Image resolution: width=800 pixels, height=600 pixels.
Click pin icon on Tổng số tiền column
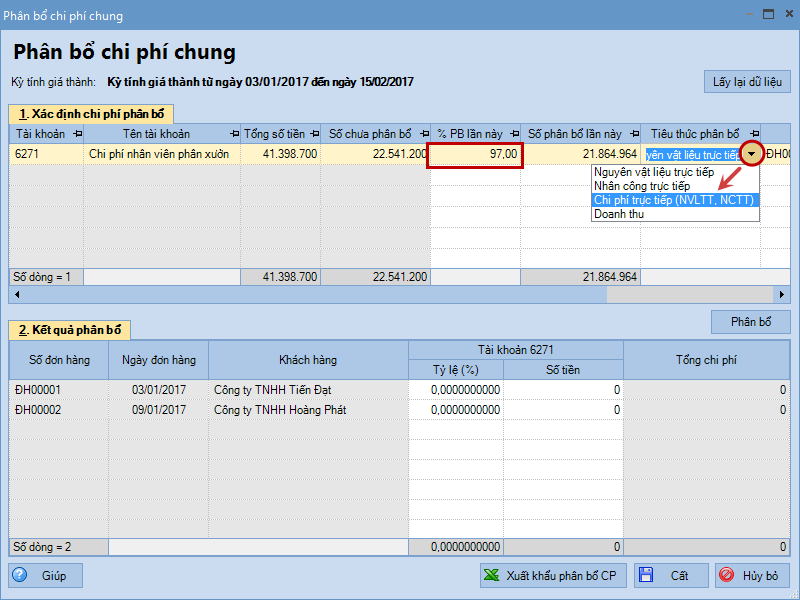[x=314, y=134]
